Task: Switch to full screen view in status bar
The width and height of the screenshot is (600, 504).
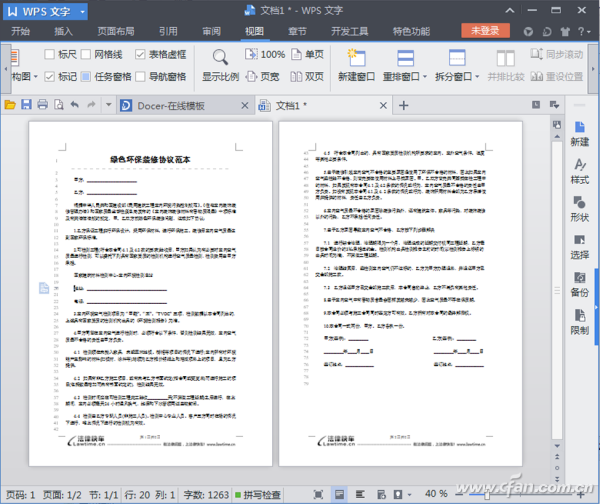Action: 318,494
